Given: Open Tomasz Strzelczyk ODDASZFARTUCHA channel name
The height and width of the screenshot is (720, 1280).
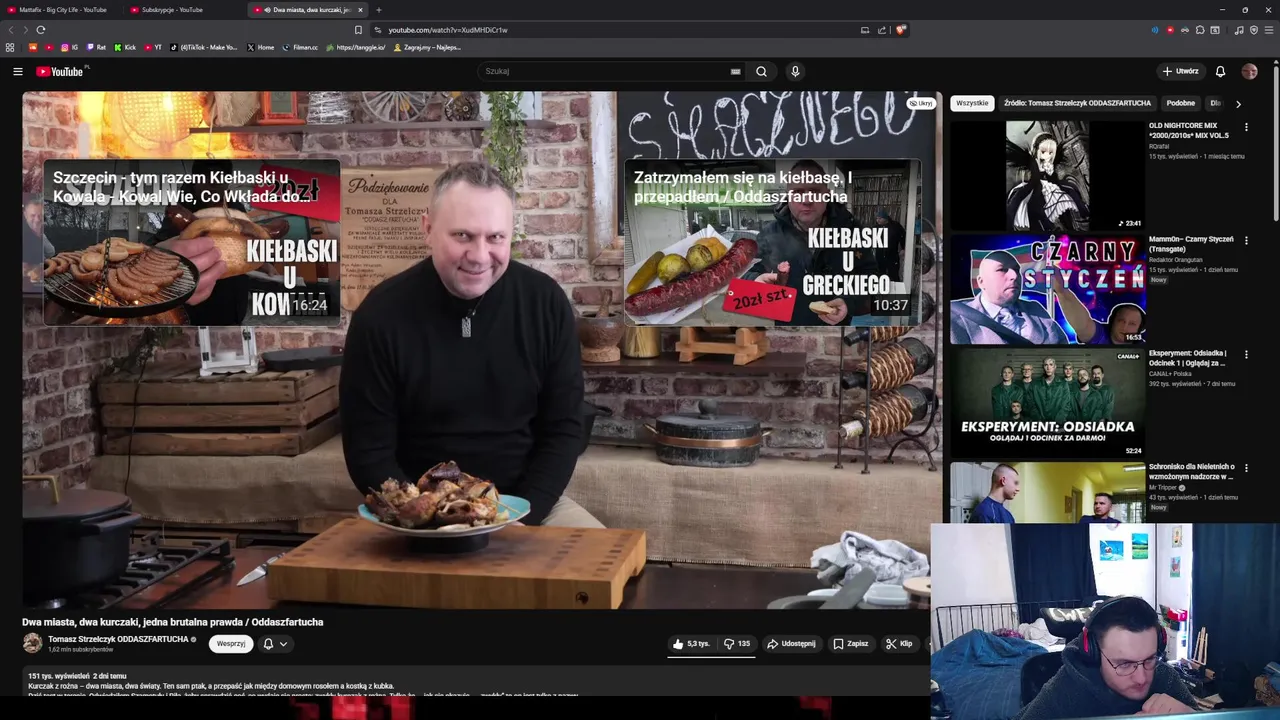Looking at the screenshot, I should coord(118,639).
